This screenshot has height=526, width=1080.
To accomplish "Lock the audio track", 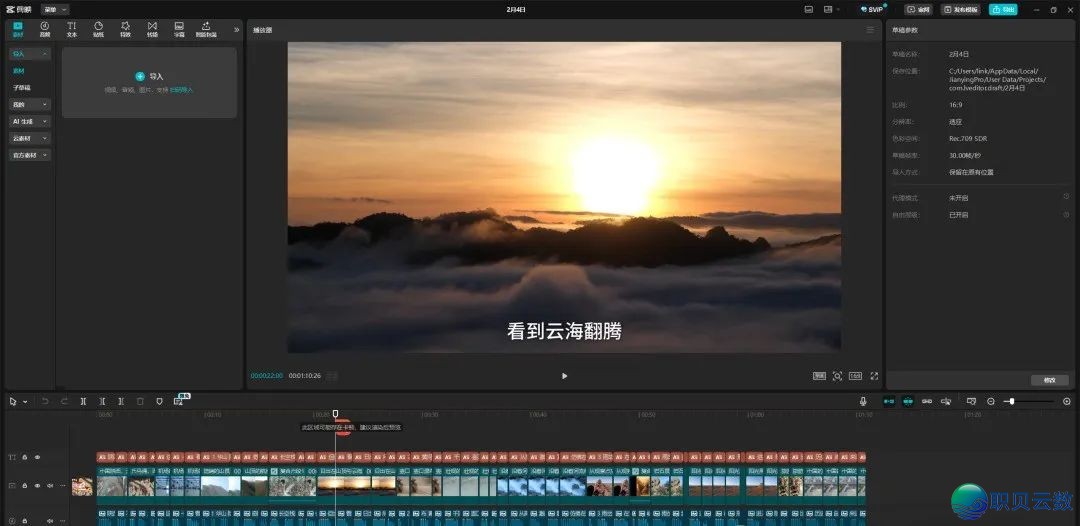I will coord(25,521).
